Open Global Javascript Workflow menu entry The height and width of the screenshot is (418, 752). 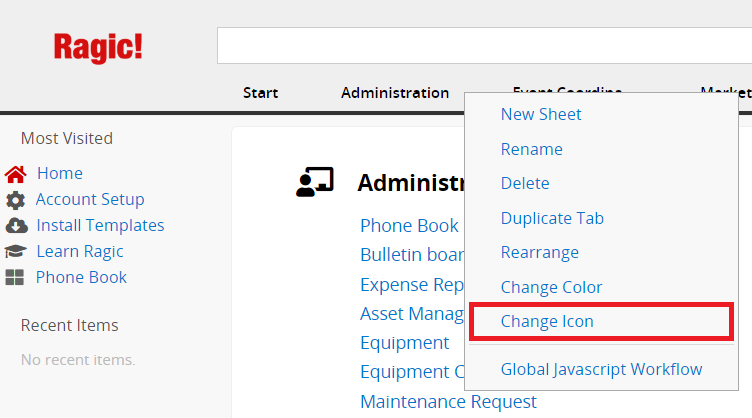click(601, 370)
